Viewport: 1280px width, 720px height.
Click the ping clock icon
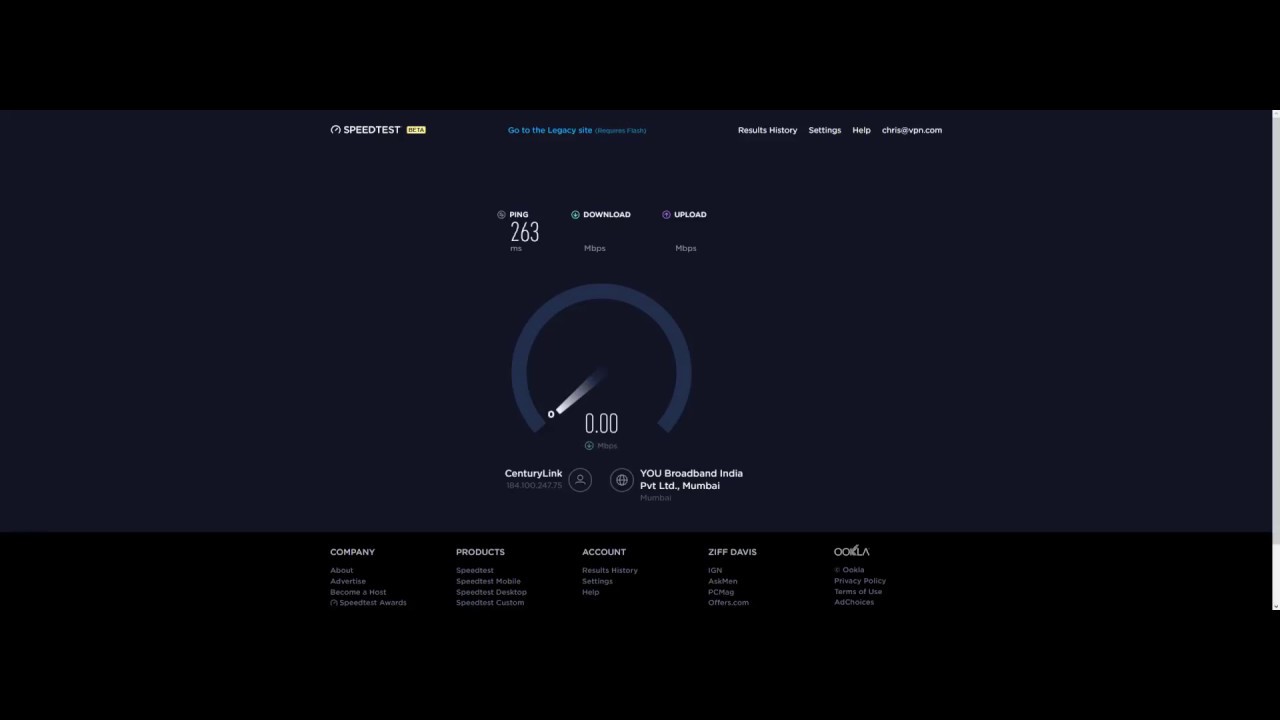pyautogui.click(x=501, y=214)
